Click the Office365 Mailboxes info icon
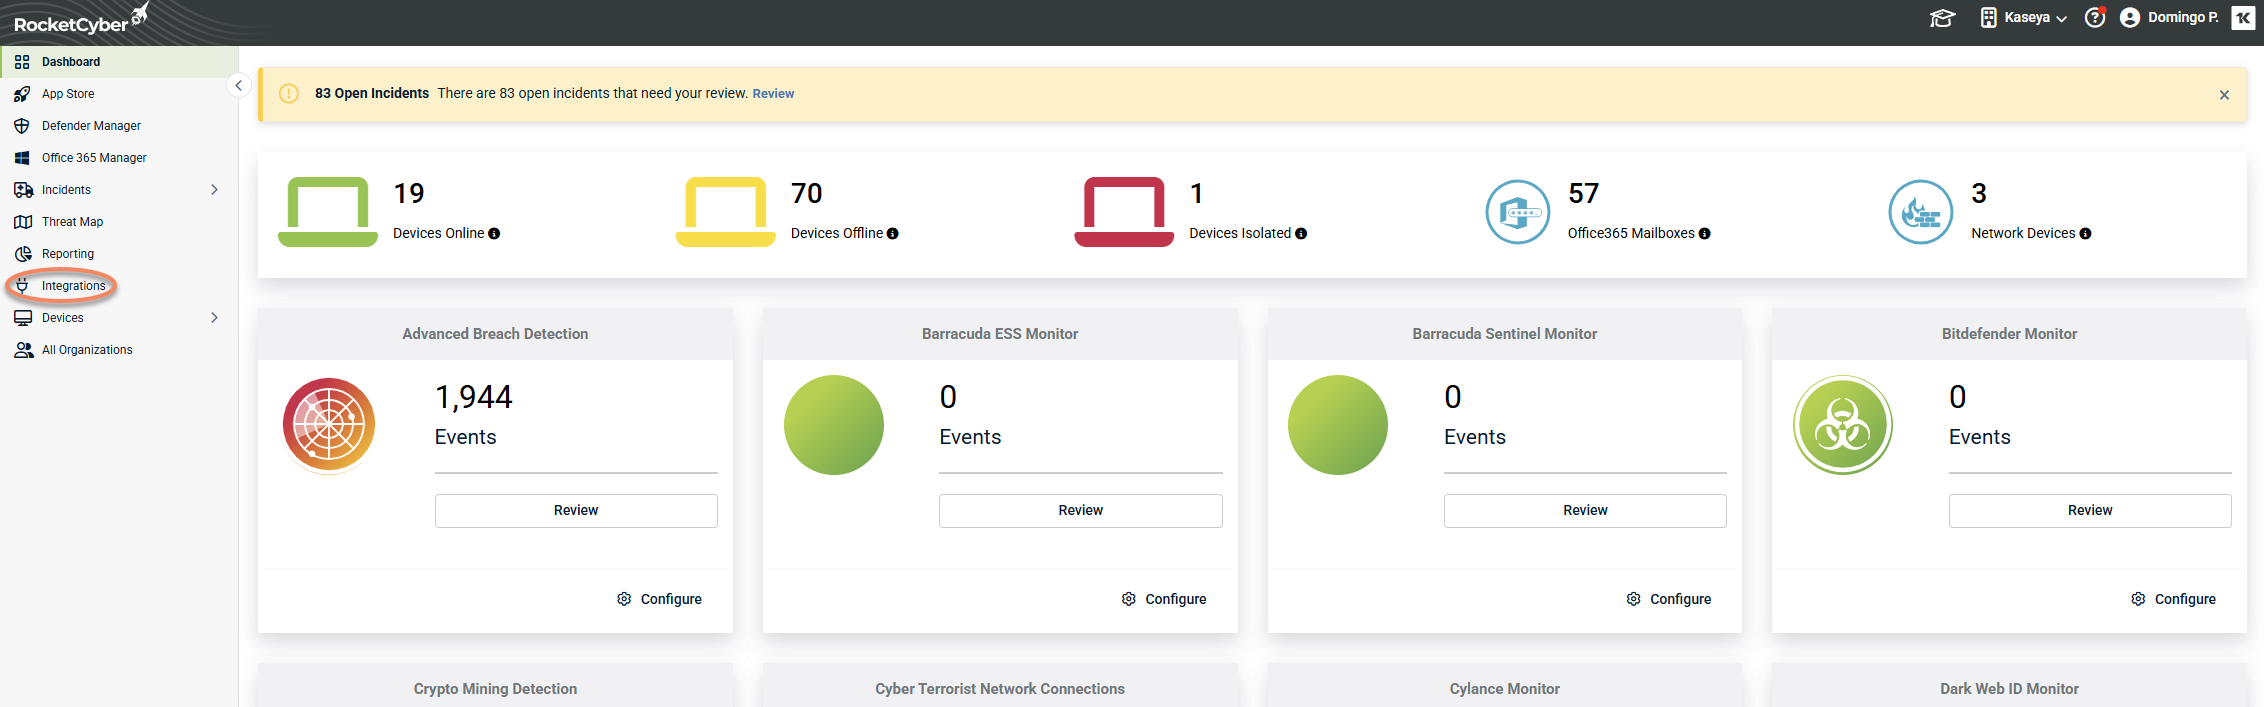2264x707 pixels. (1705, 234)
